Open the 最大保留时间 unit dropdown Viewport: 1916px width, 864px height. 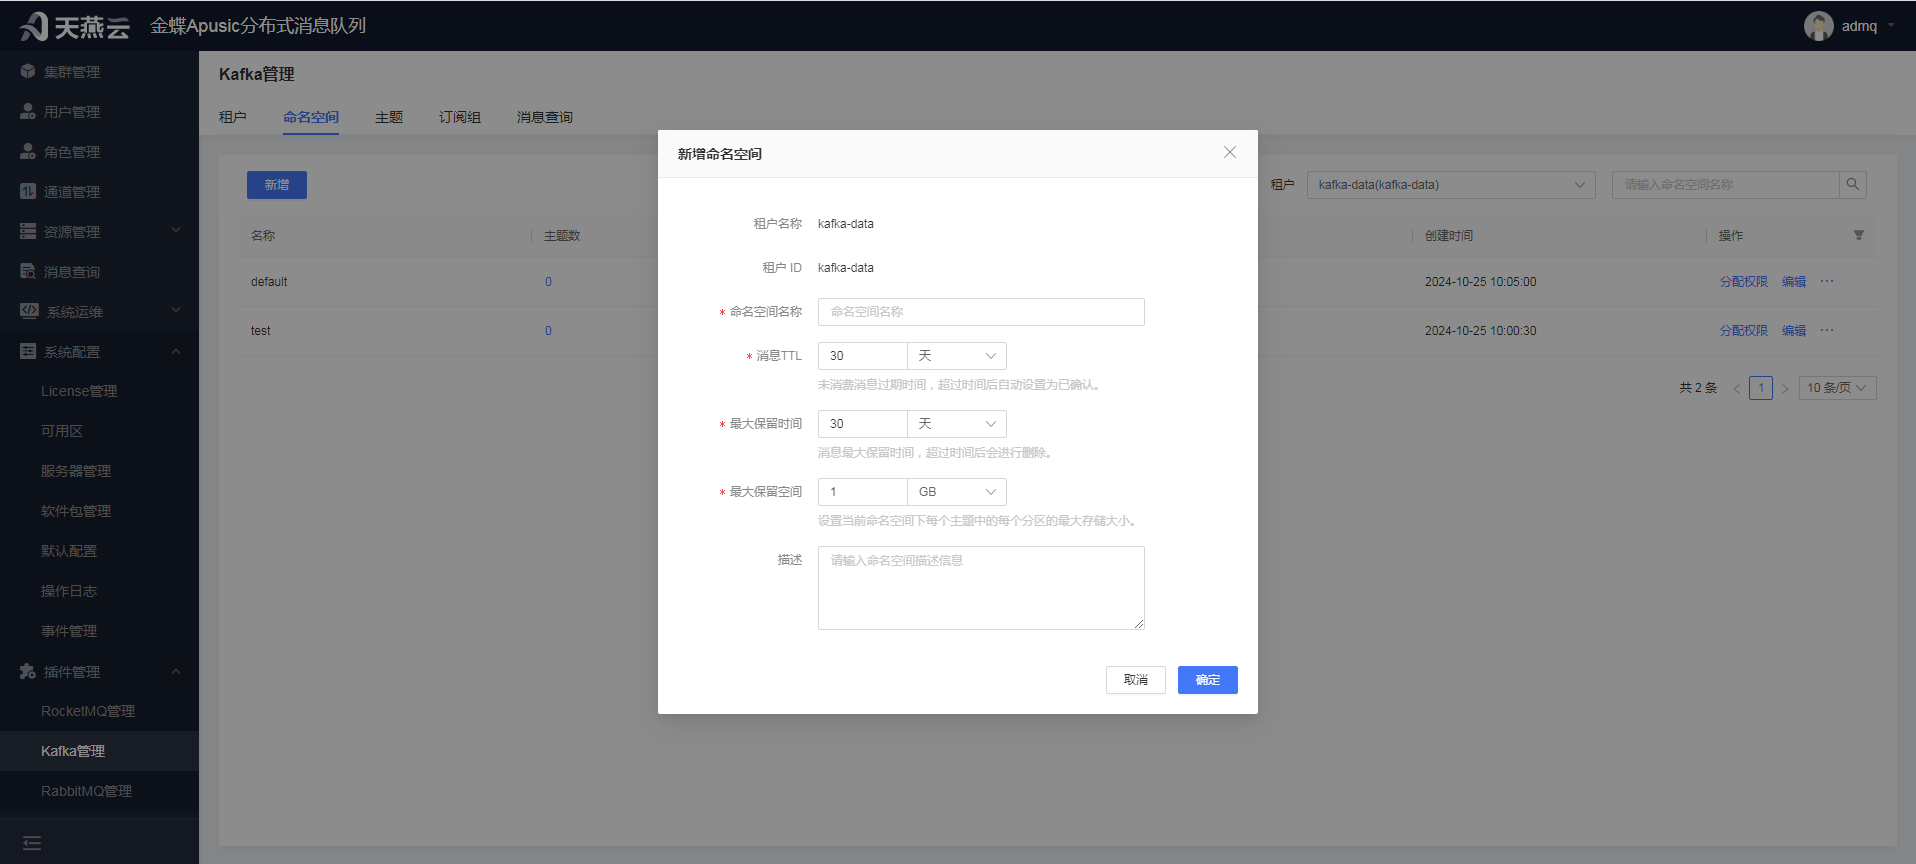tap(957, 424)
